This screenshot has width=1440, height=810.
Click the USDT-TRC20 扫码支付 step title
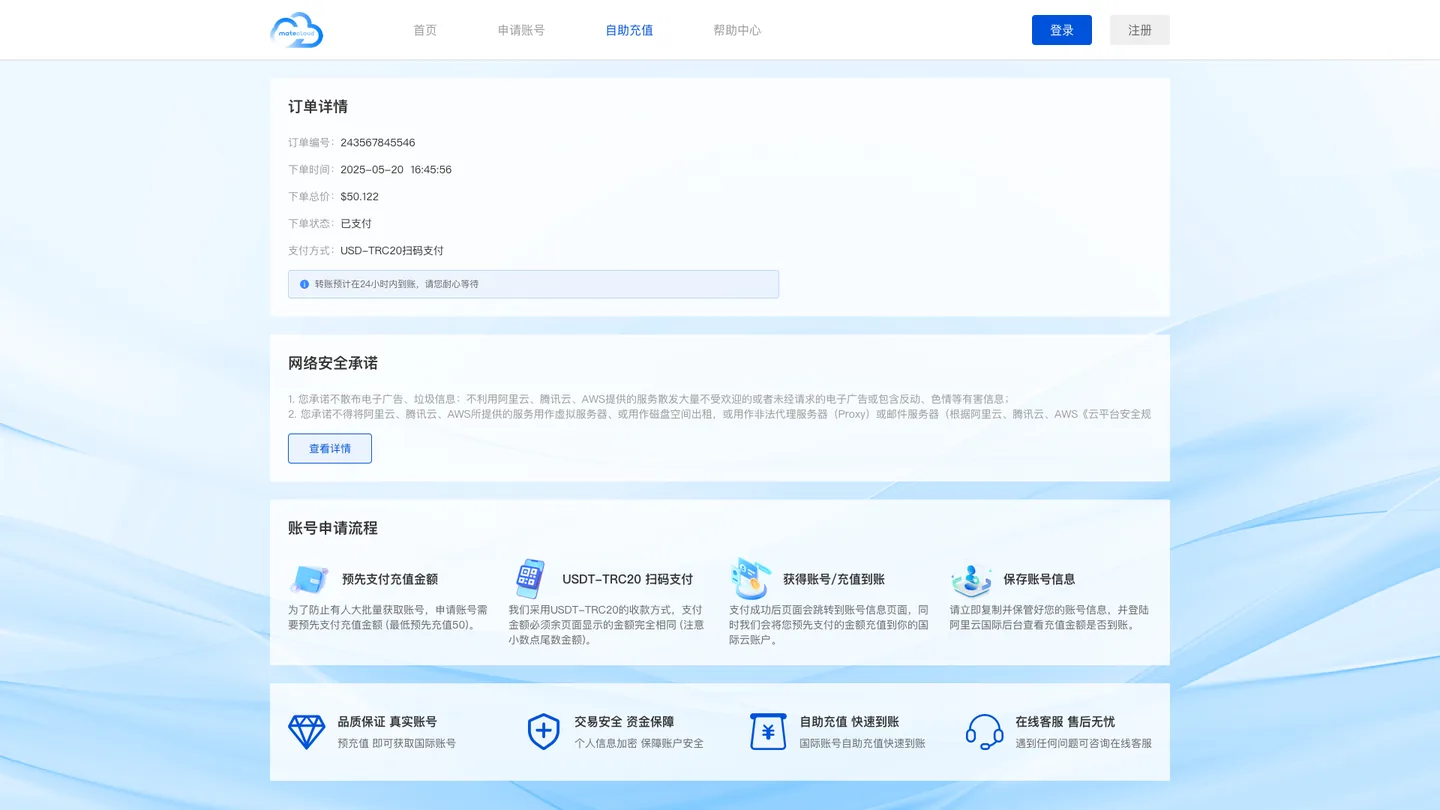[x=627, y=579]
